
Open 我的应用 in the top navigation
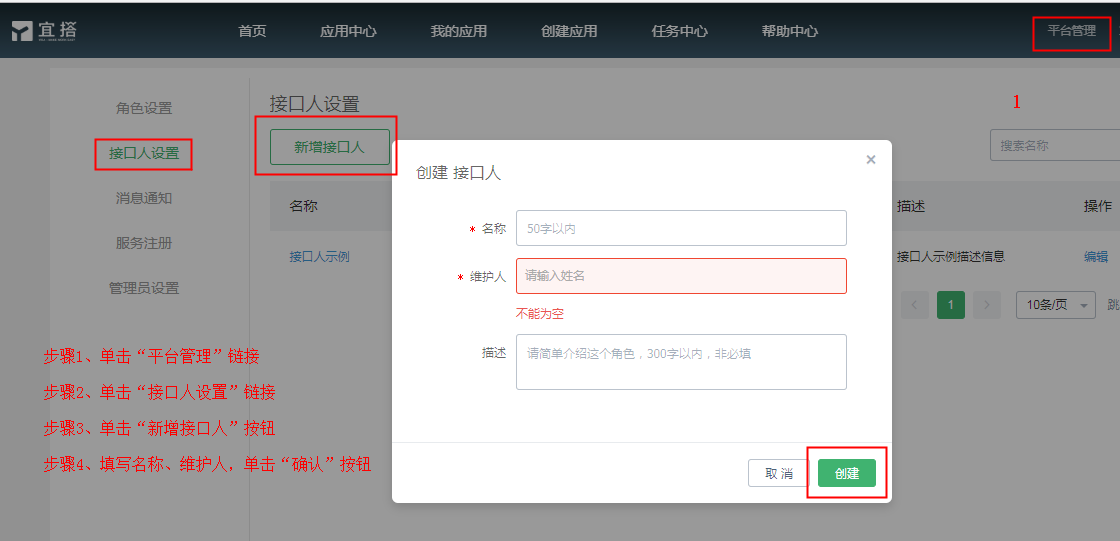point(459,31)
